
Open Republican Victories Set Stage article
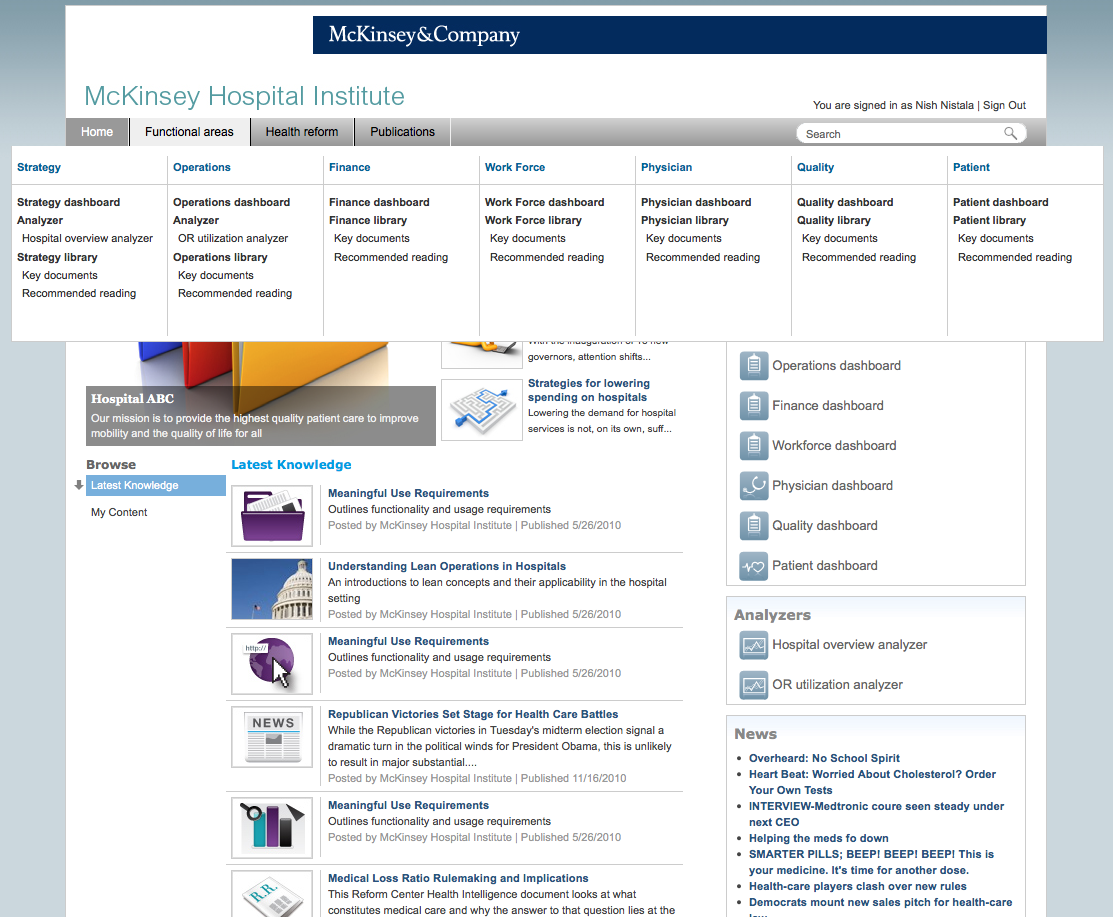(473, 714)
